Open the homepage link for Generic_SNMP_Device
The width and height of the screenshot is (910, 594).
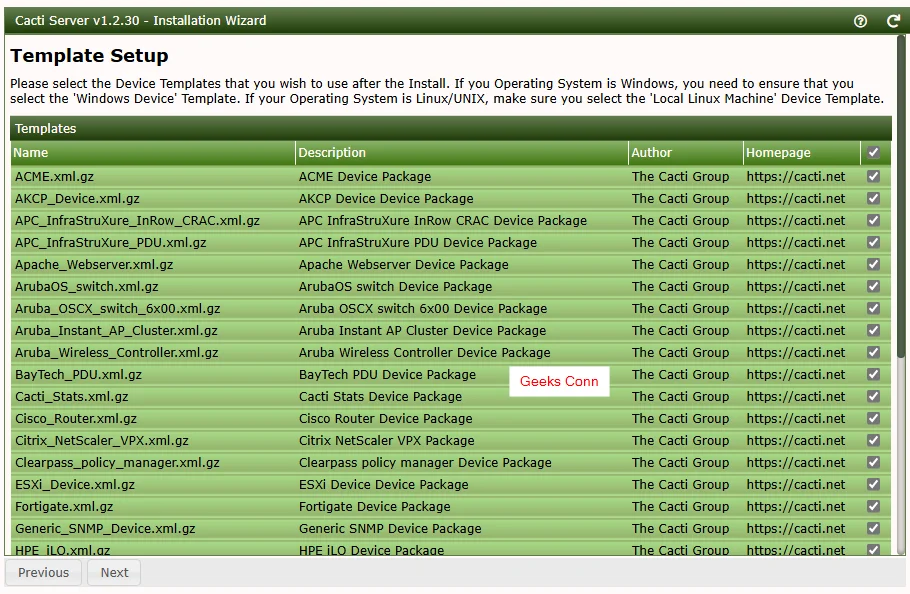tap(795, 528)
